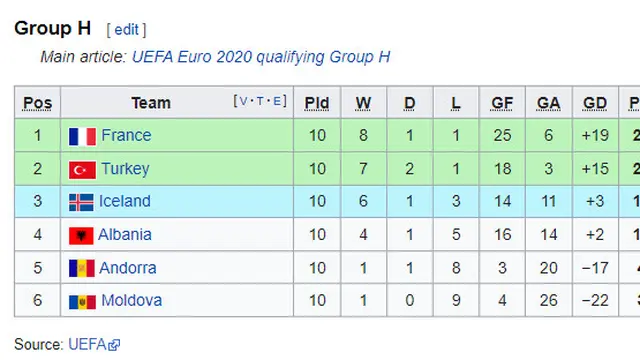Click the V view template link

point(243,101)
